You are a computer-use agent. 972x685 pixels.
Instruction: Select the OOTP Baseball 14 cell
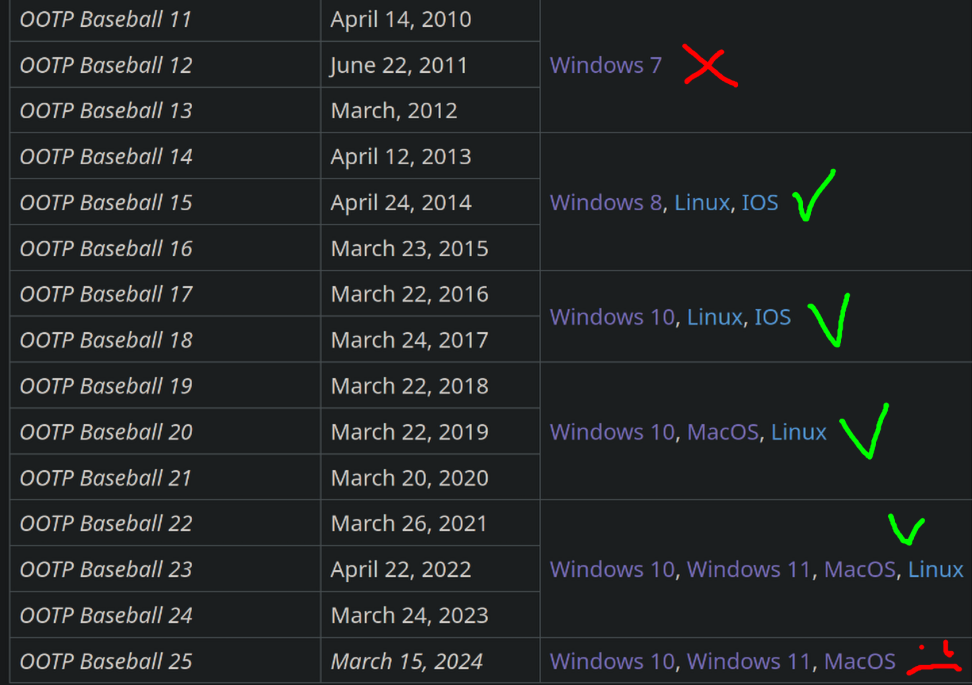(x=166, y=156)
